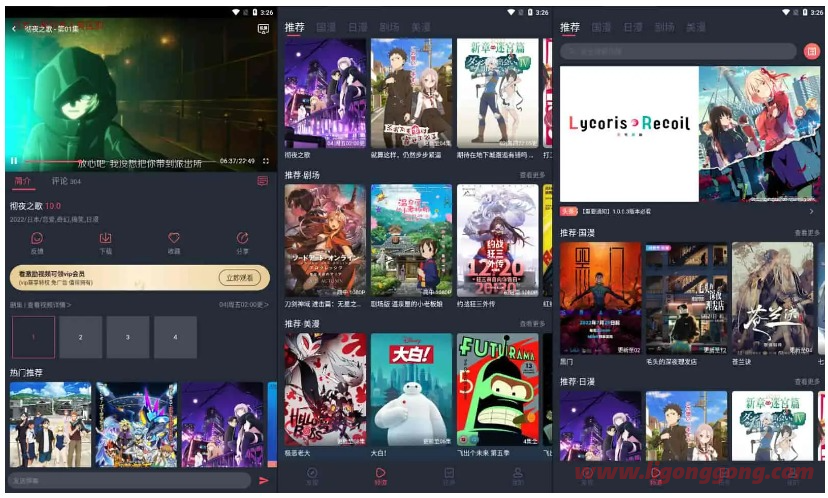The image size is (828, 498).
Task: Select 国漫 tab on the search-bar screen
Action: pyautogui.click(x=601, y=27)
